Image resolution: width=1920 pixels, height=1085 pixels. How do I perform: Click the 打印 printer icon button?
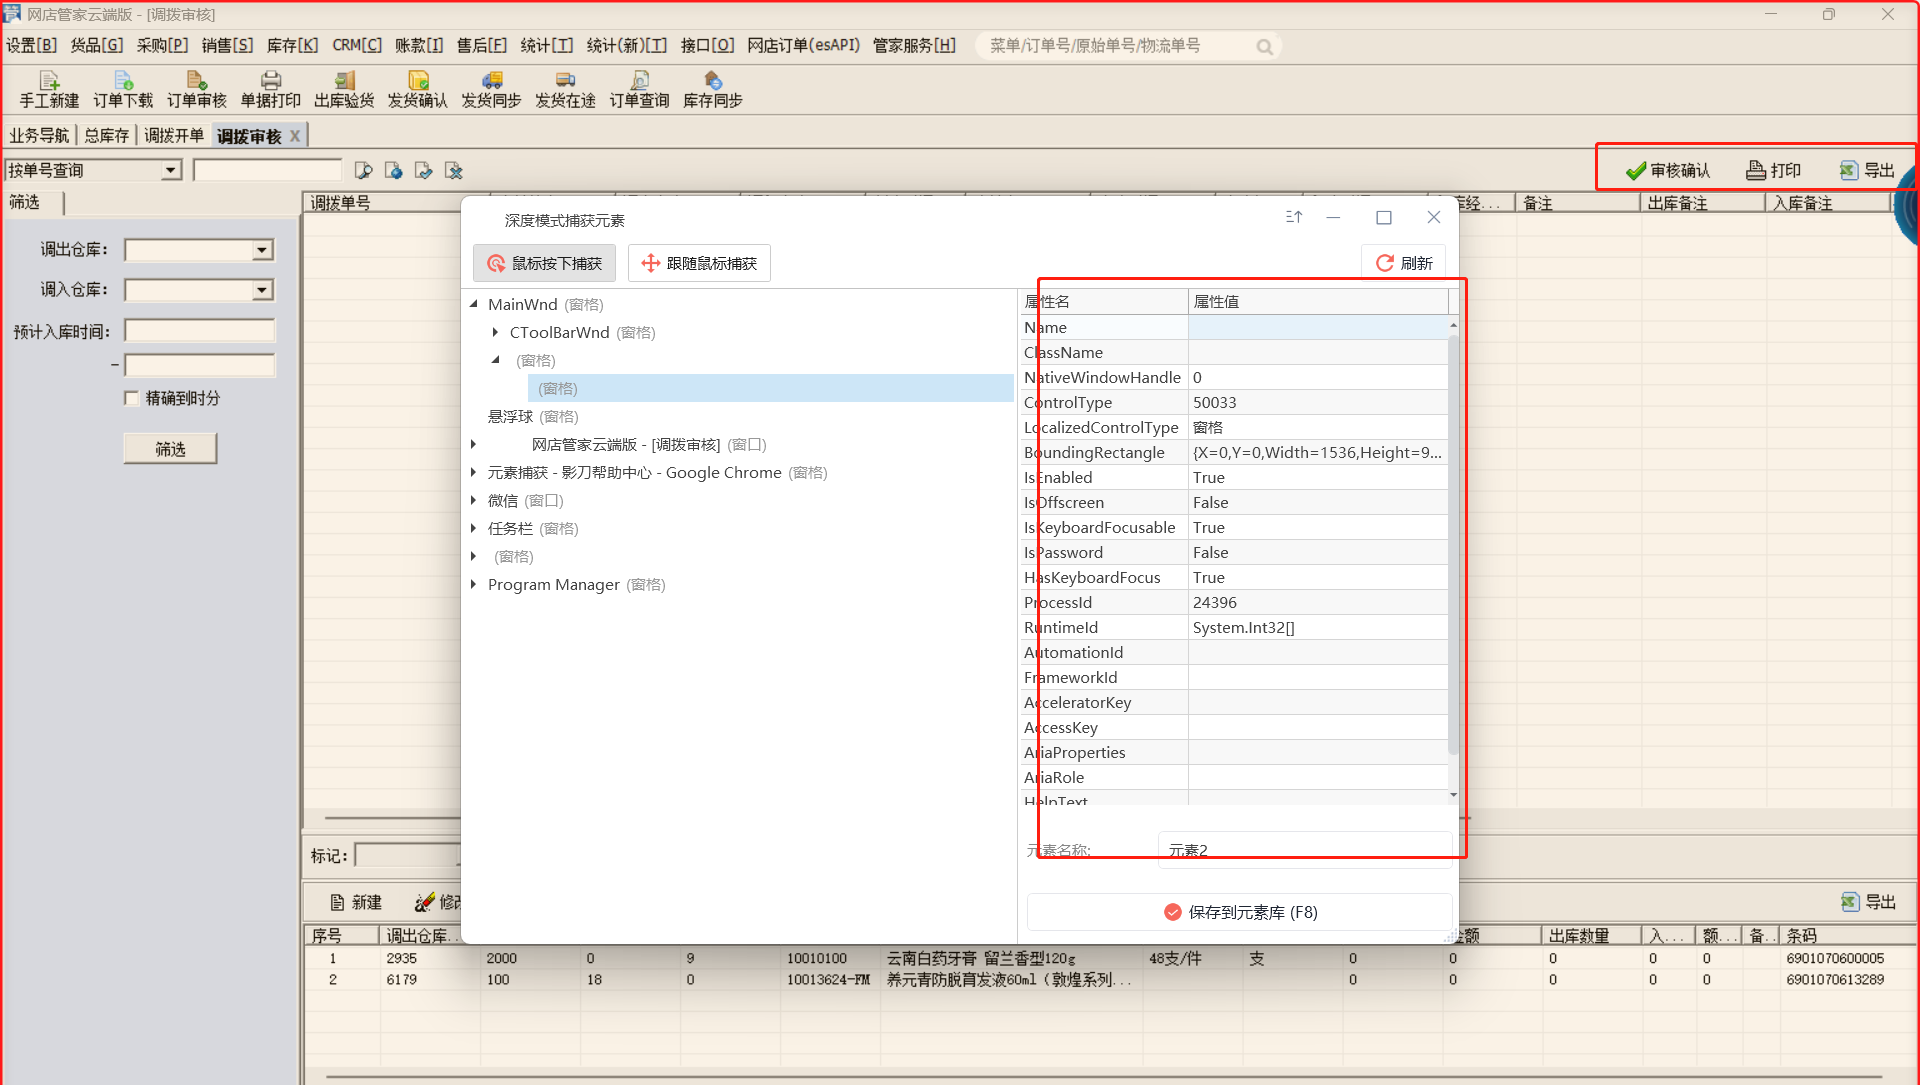point(1756,171)
